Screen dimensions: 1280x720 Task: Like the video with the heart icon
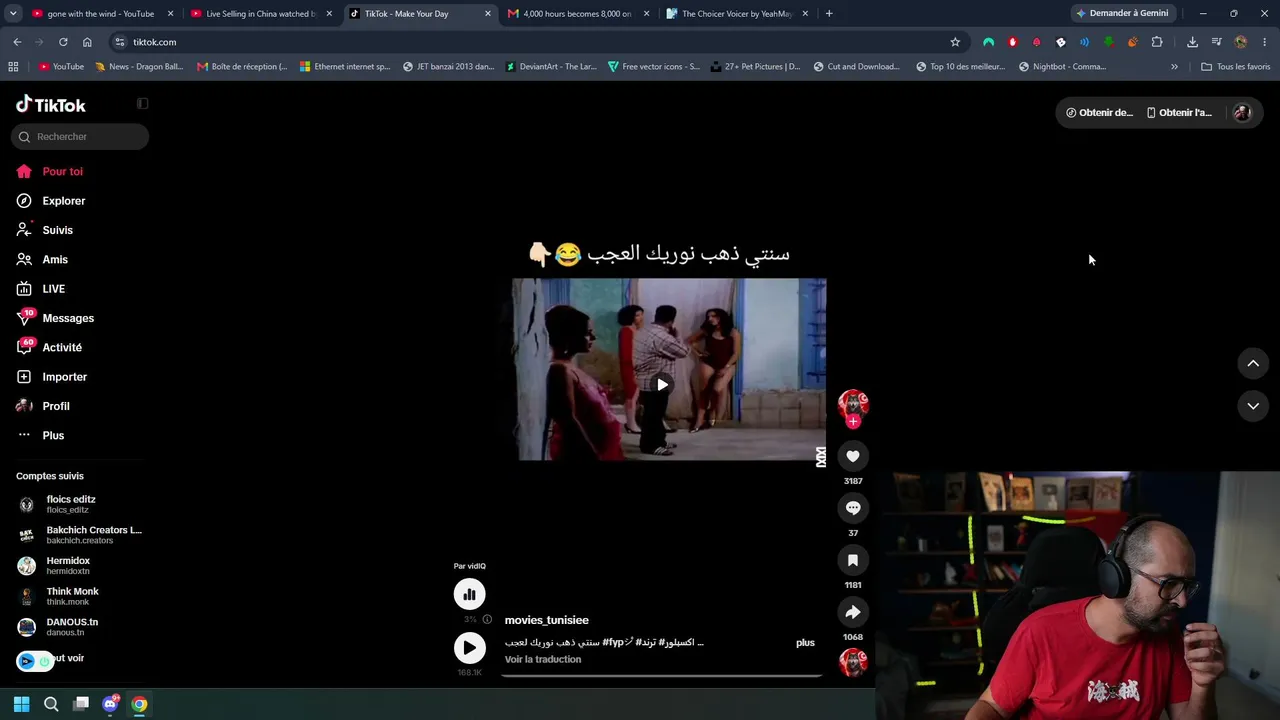coord(853,456)
